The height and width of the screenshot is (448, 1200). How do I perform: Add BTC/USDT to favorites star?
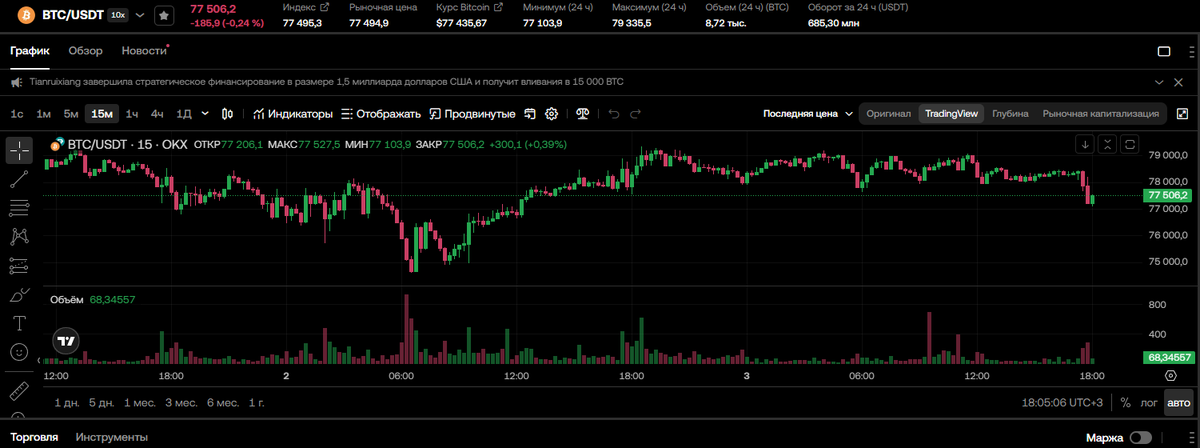(x=164, y=16)
